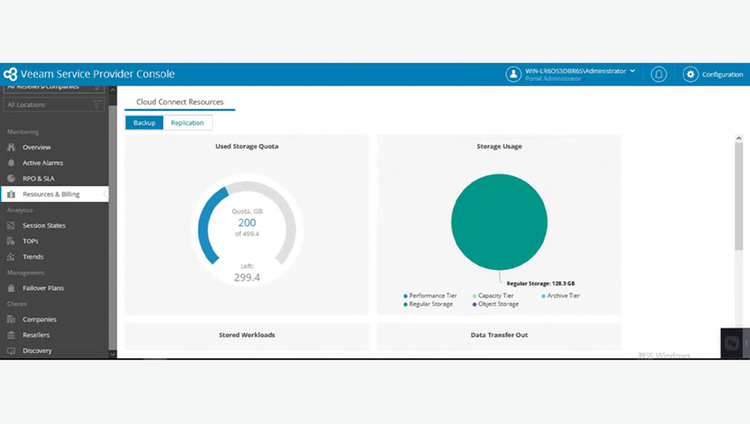The height and width of the screenshot is (424, 750).
Task: Open Active Alarms in the sidebar
Action: coord(43,163)
